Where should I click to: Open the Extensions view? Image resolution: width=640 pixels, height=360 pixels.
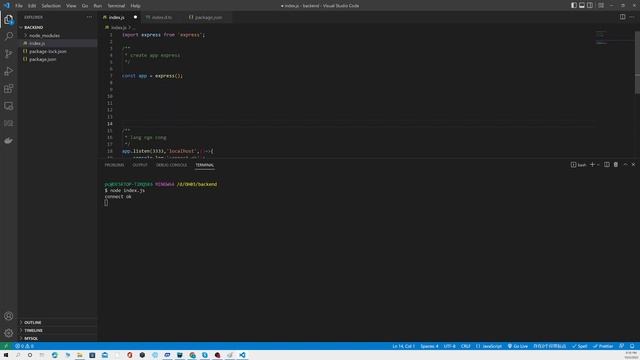(x=9, y=89)
